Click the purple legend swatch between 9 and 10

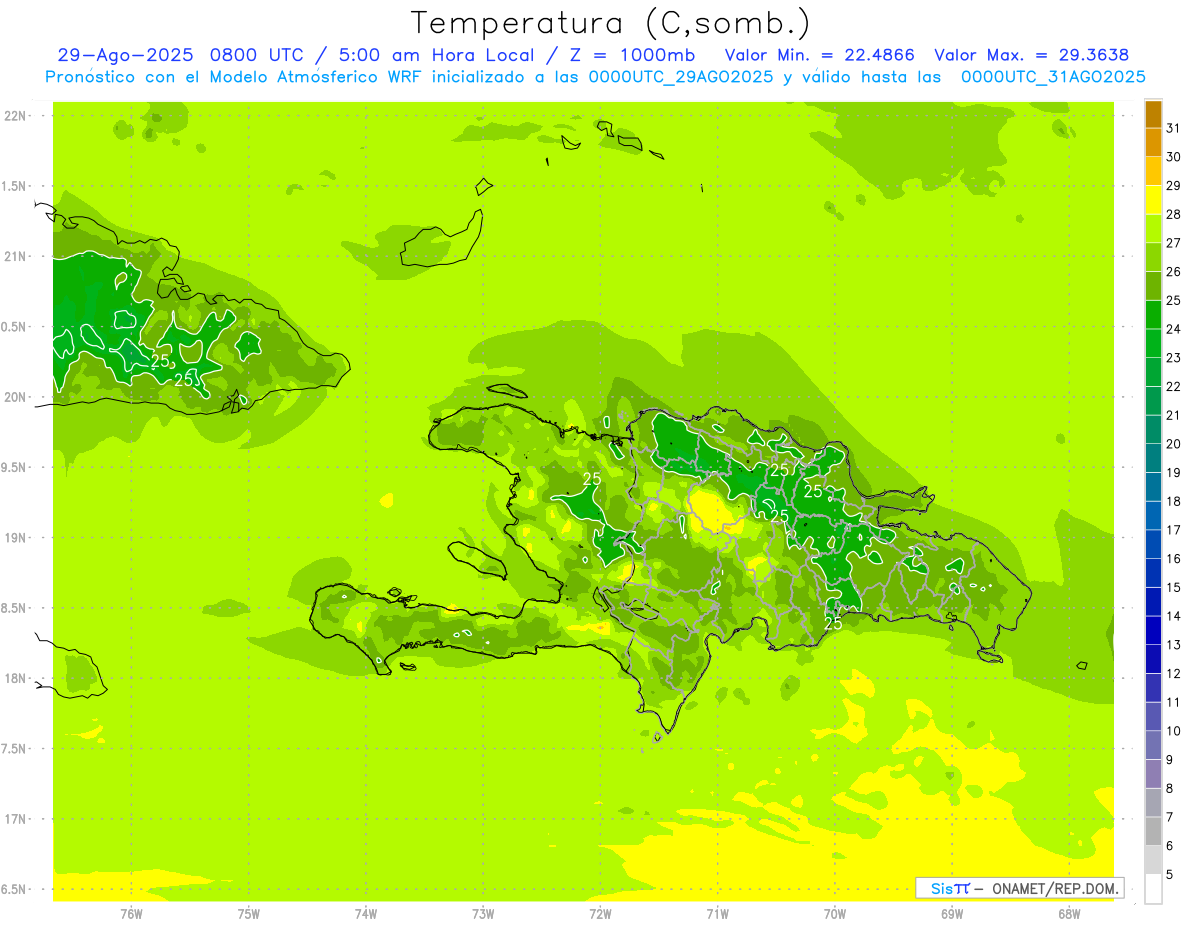tap(1153, 745)
